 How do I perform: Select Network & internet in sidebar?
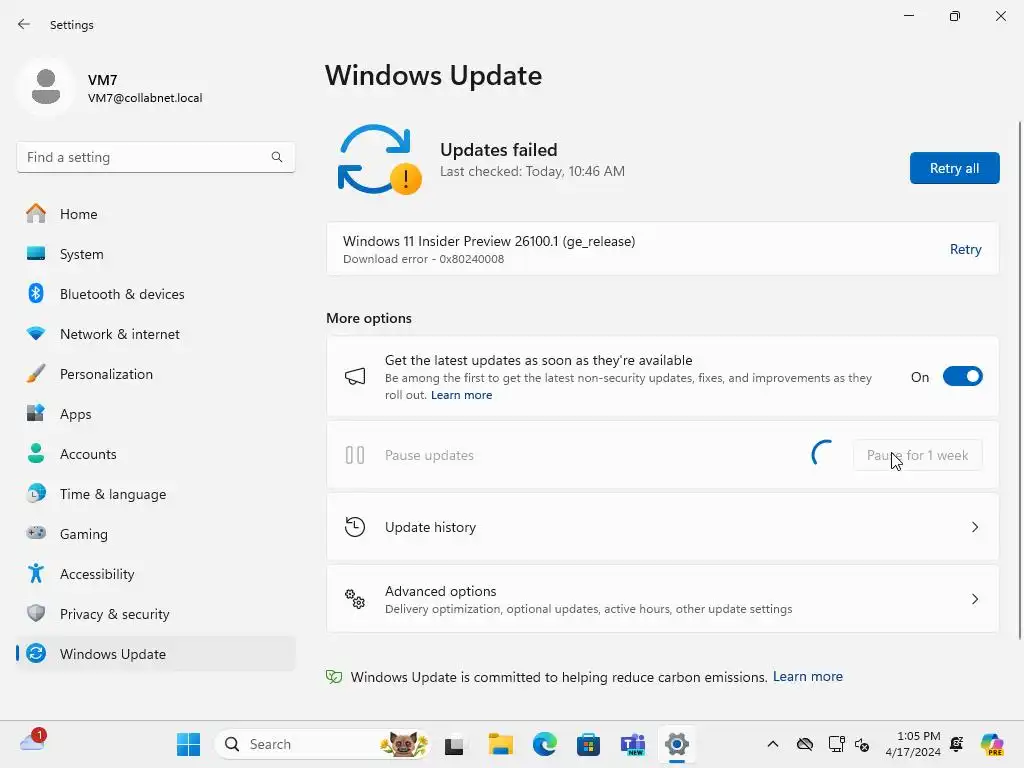pyautogui.click(x=155, y=333)
